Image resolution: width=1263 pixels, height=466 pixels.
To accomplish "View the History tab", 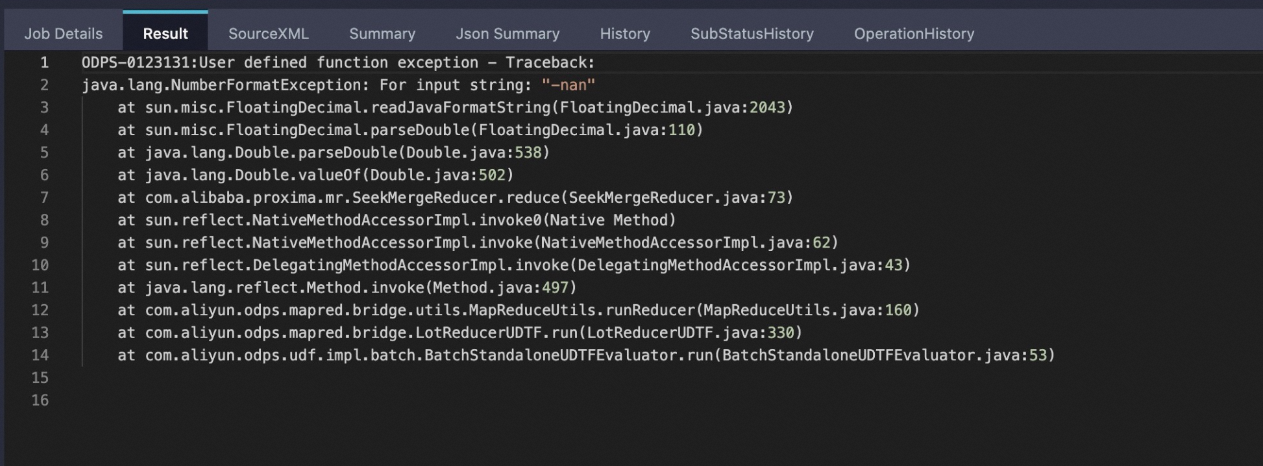I will coord(625,34).
